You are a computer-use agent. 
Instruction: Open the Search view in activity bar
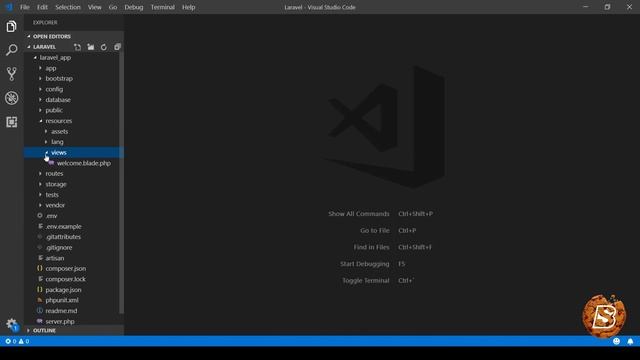tap(11, 50)
